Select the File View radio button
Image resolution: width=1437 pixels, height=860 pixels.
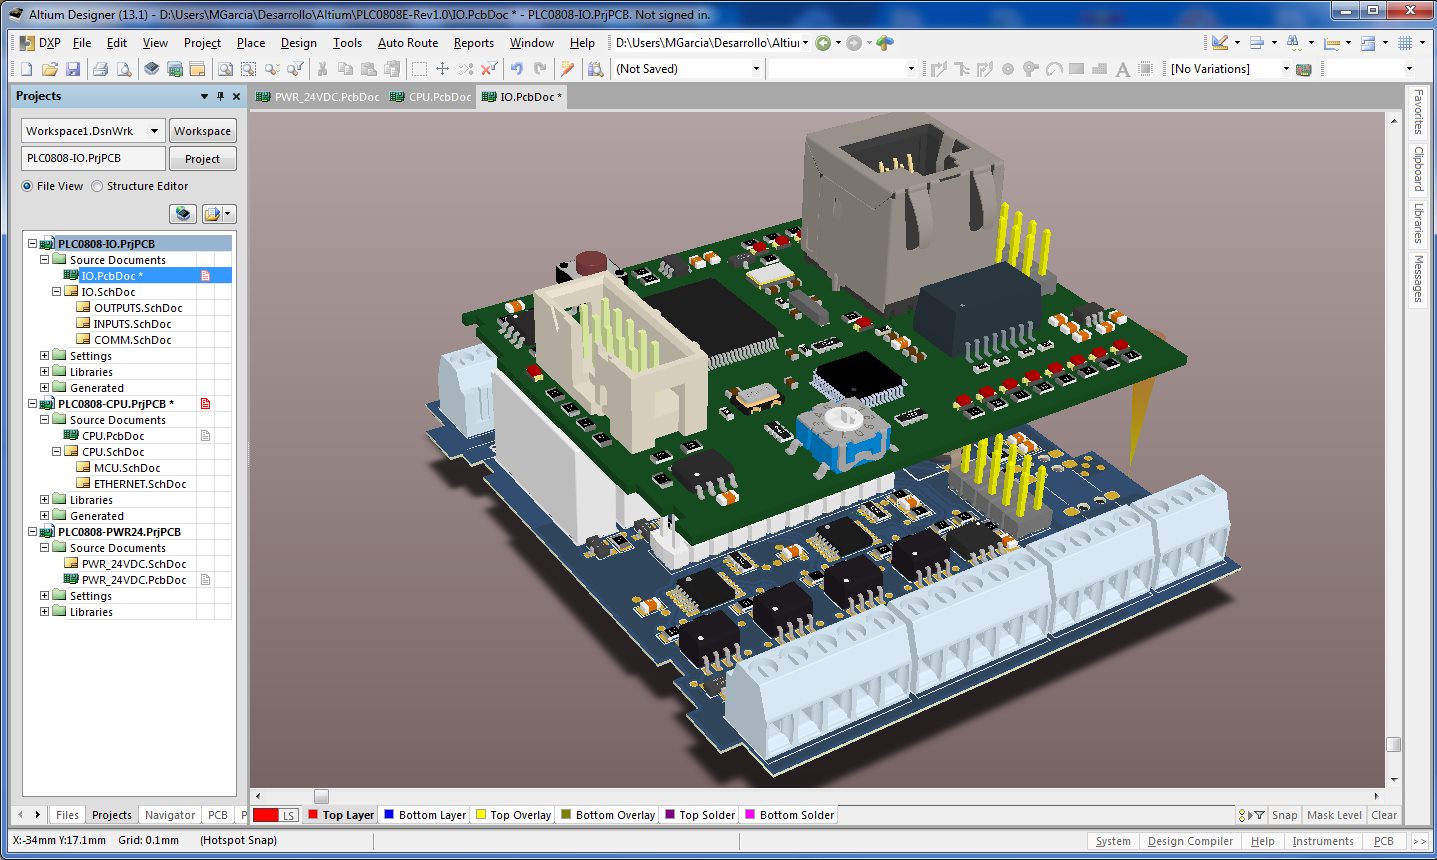[27, 186]
